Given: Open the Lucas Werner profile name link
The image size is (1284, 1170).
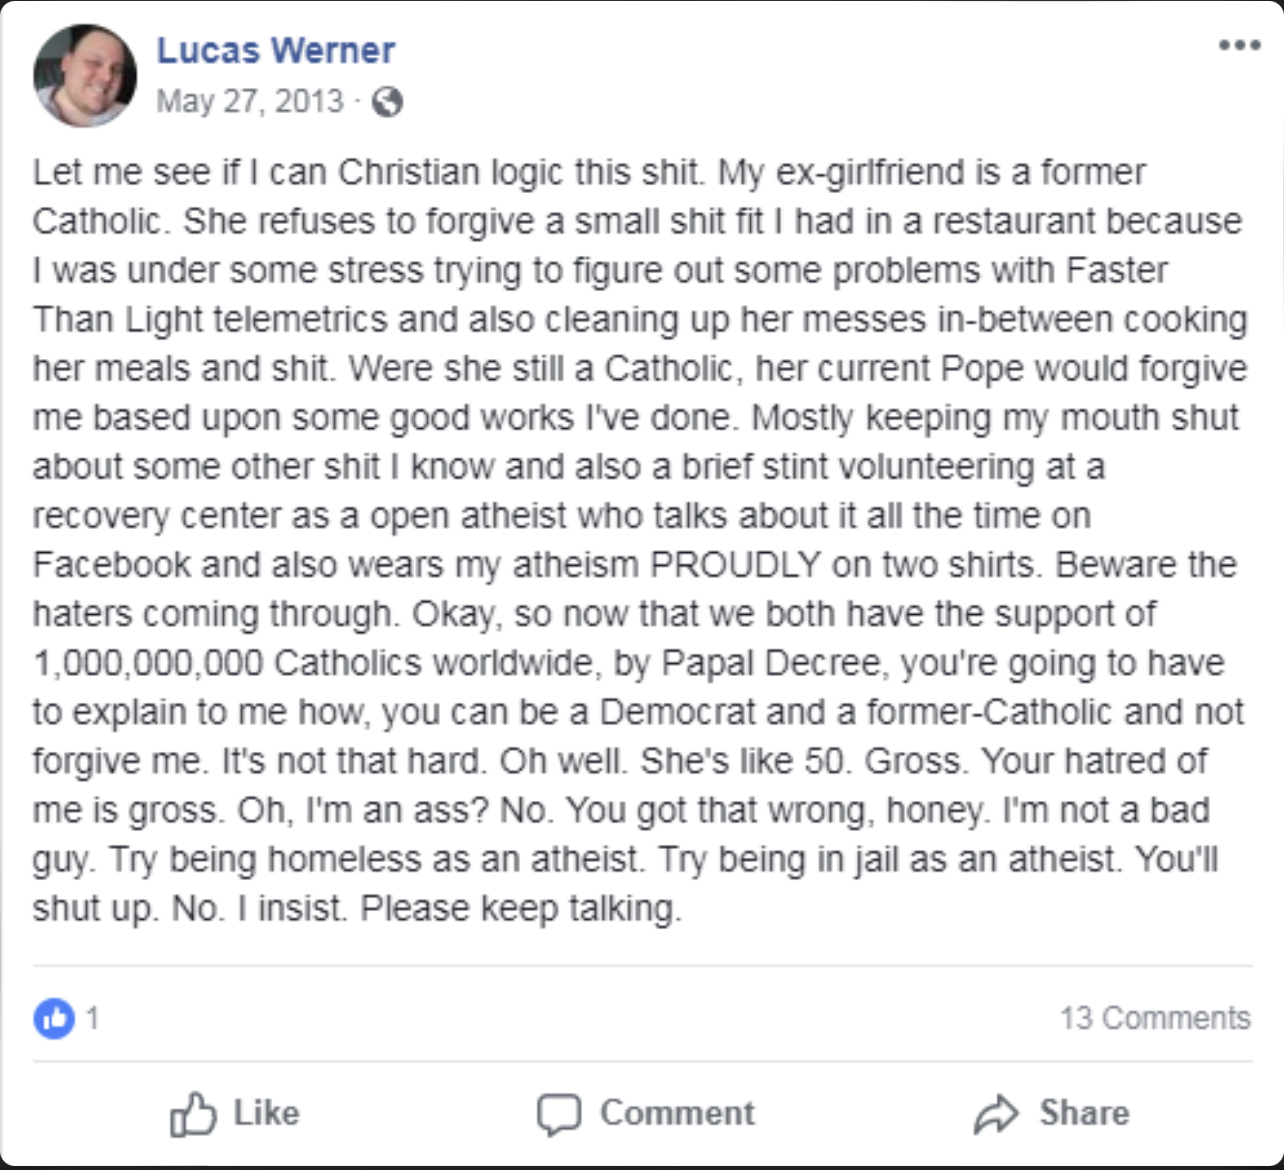Looking at the screenshot, I should [276, 50].
